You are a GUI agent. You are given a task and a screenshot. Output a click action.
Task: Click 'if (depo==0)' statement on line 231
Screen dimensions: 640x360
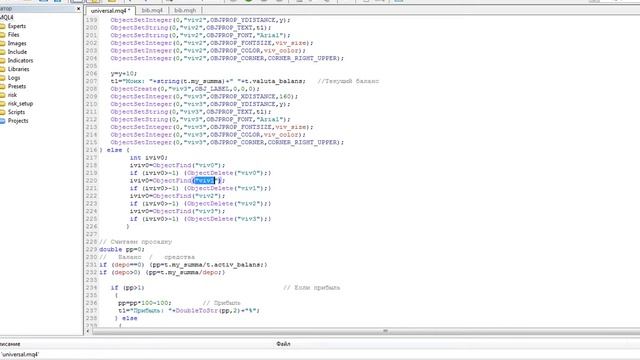click(183, 264)
